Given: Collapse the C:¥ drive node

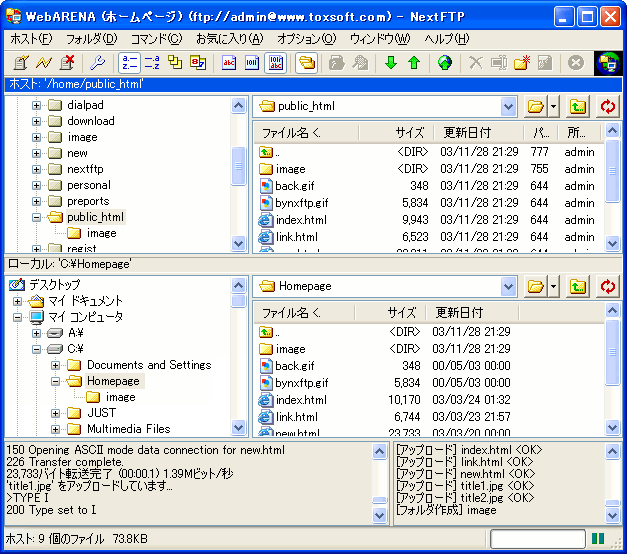Looking at the screenshot, I should [36, 349].
